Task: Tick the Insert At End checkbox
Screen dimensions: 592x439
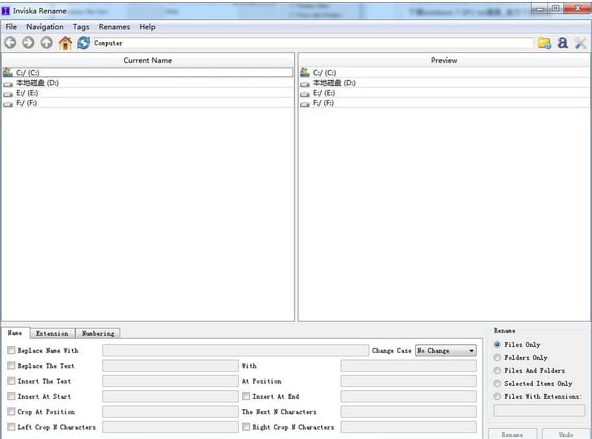Action: click(246, 396)
